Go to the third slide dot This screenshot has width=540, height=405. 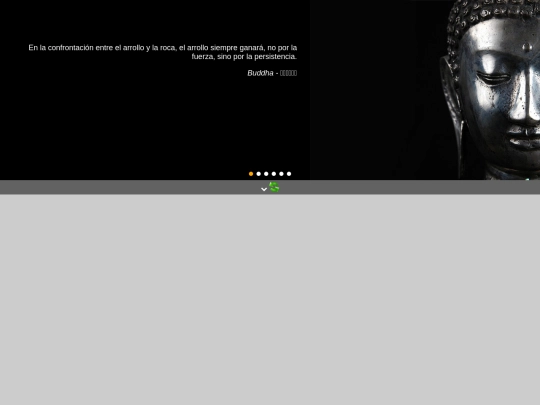click(266, 174)
